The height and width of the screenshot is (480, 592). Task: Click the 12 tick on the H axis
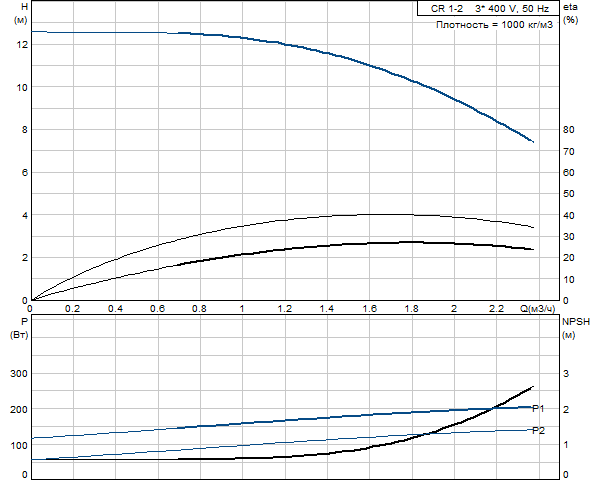[22, 45]
